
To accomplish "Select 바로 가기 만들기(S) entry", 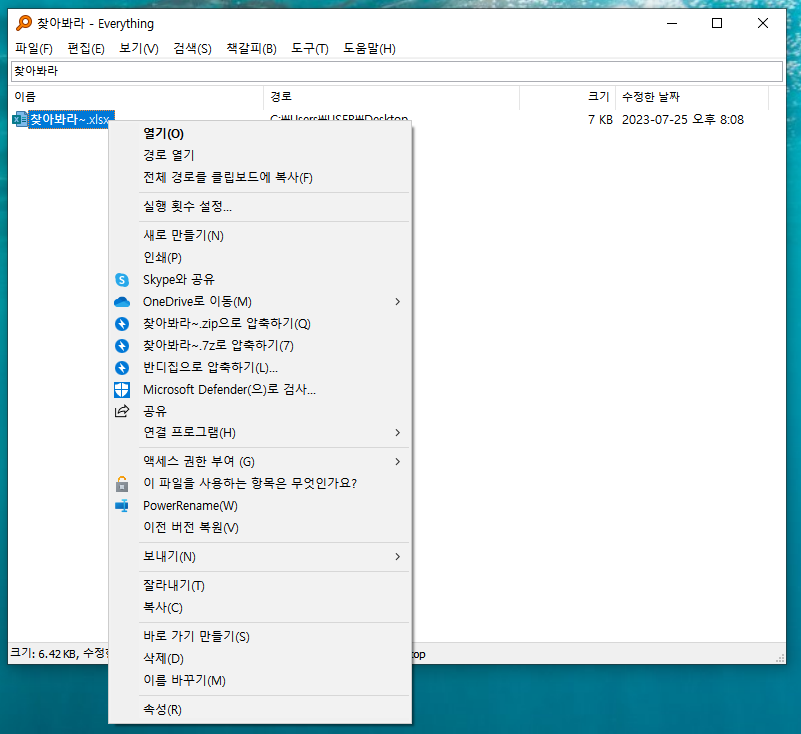I will pyautogui.click(x=260, y=636).
